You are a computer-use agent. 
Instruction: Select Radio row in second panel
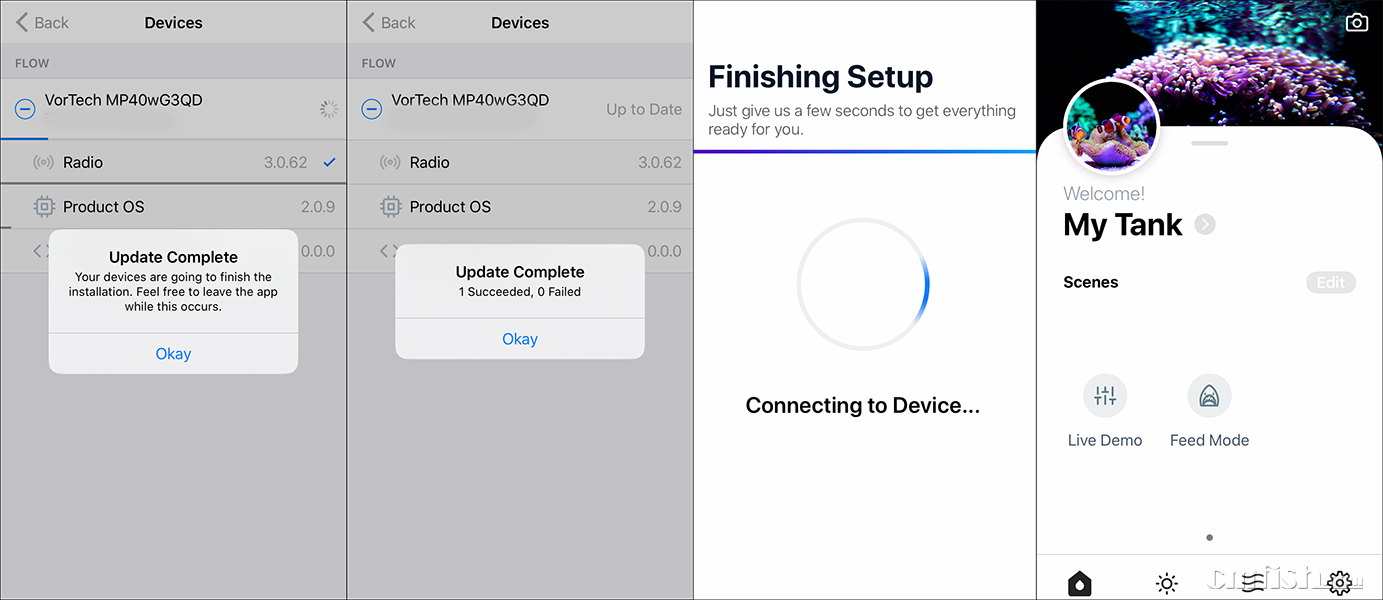pos(520,162)
